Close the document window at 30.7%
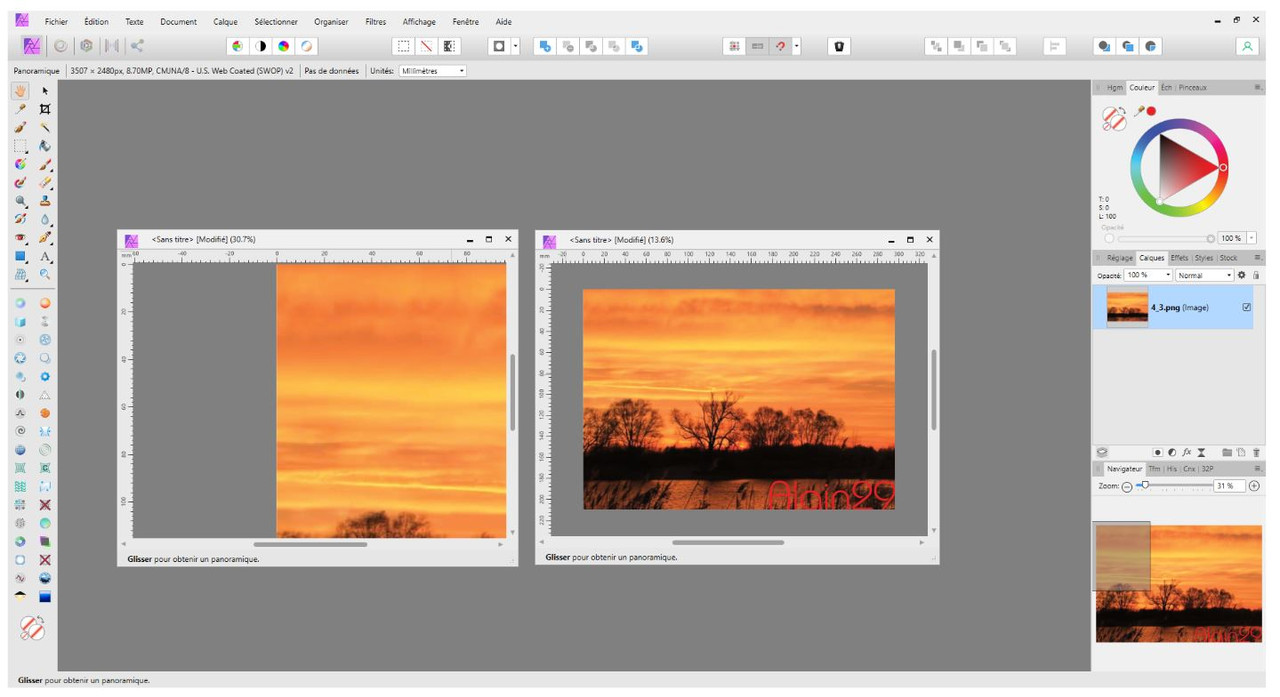 pyautogui.click(x=508, y=239)
